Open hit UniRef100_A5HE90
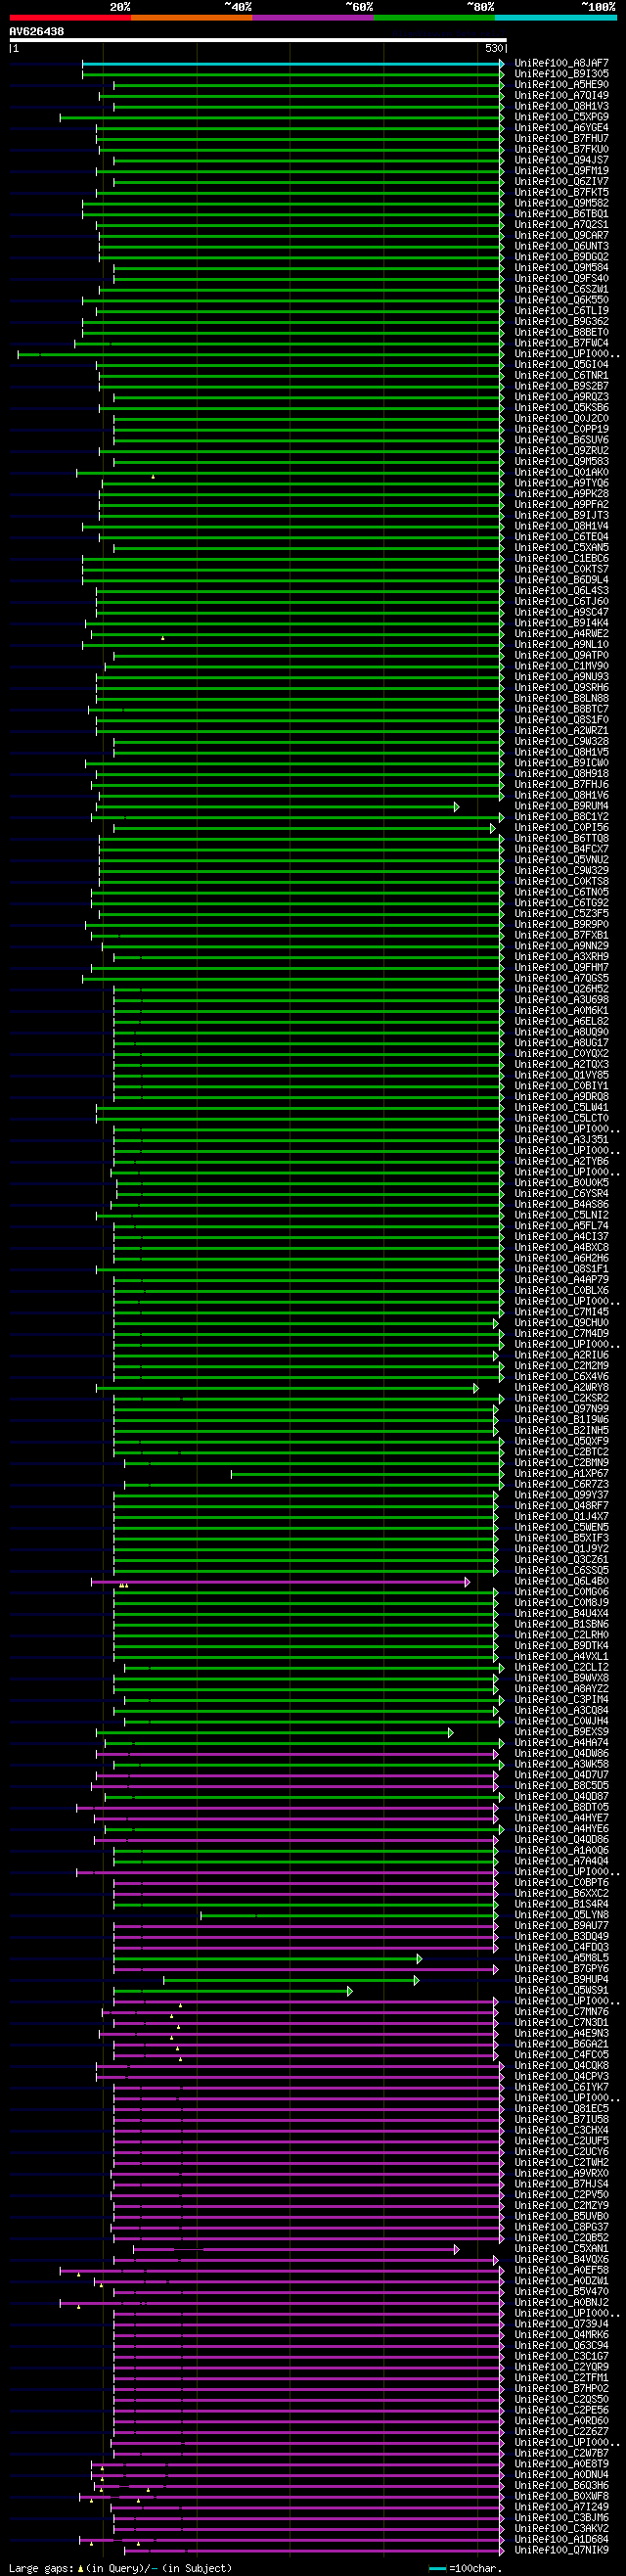The width and height of the screenshot is (626, 2576). (x=562, y=85)
